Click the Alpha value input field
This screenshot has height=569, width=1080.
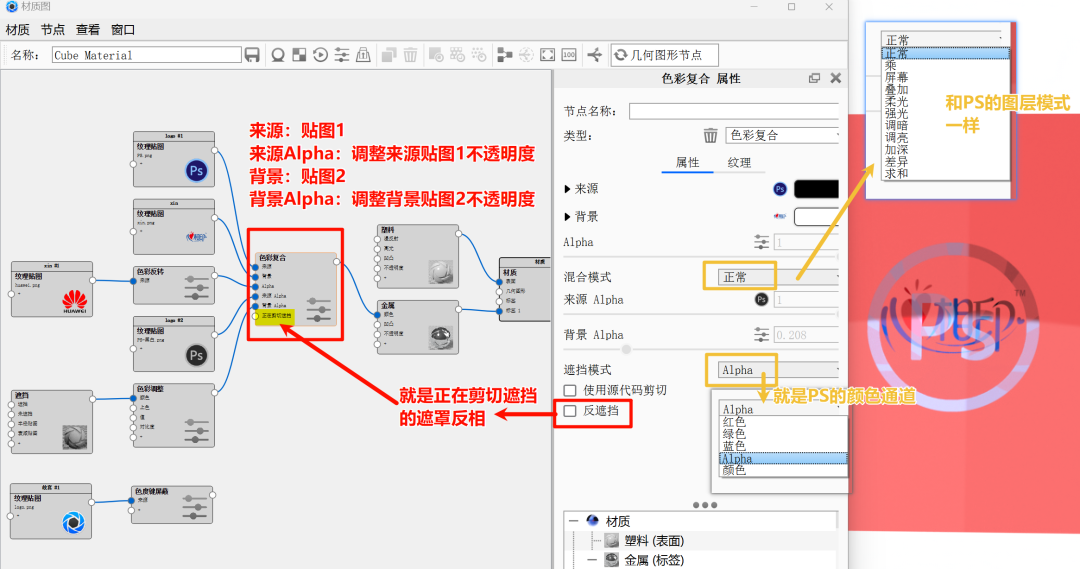807,242
